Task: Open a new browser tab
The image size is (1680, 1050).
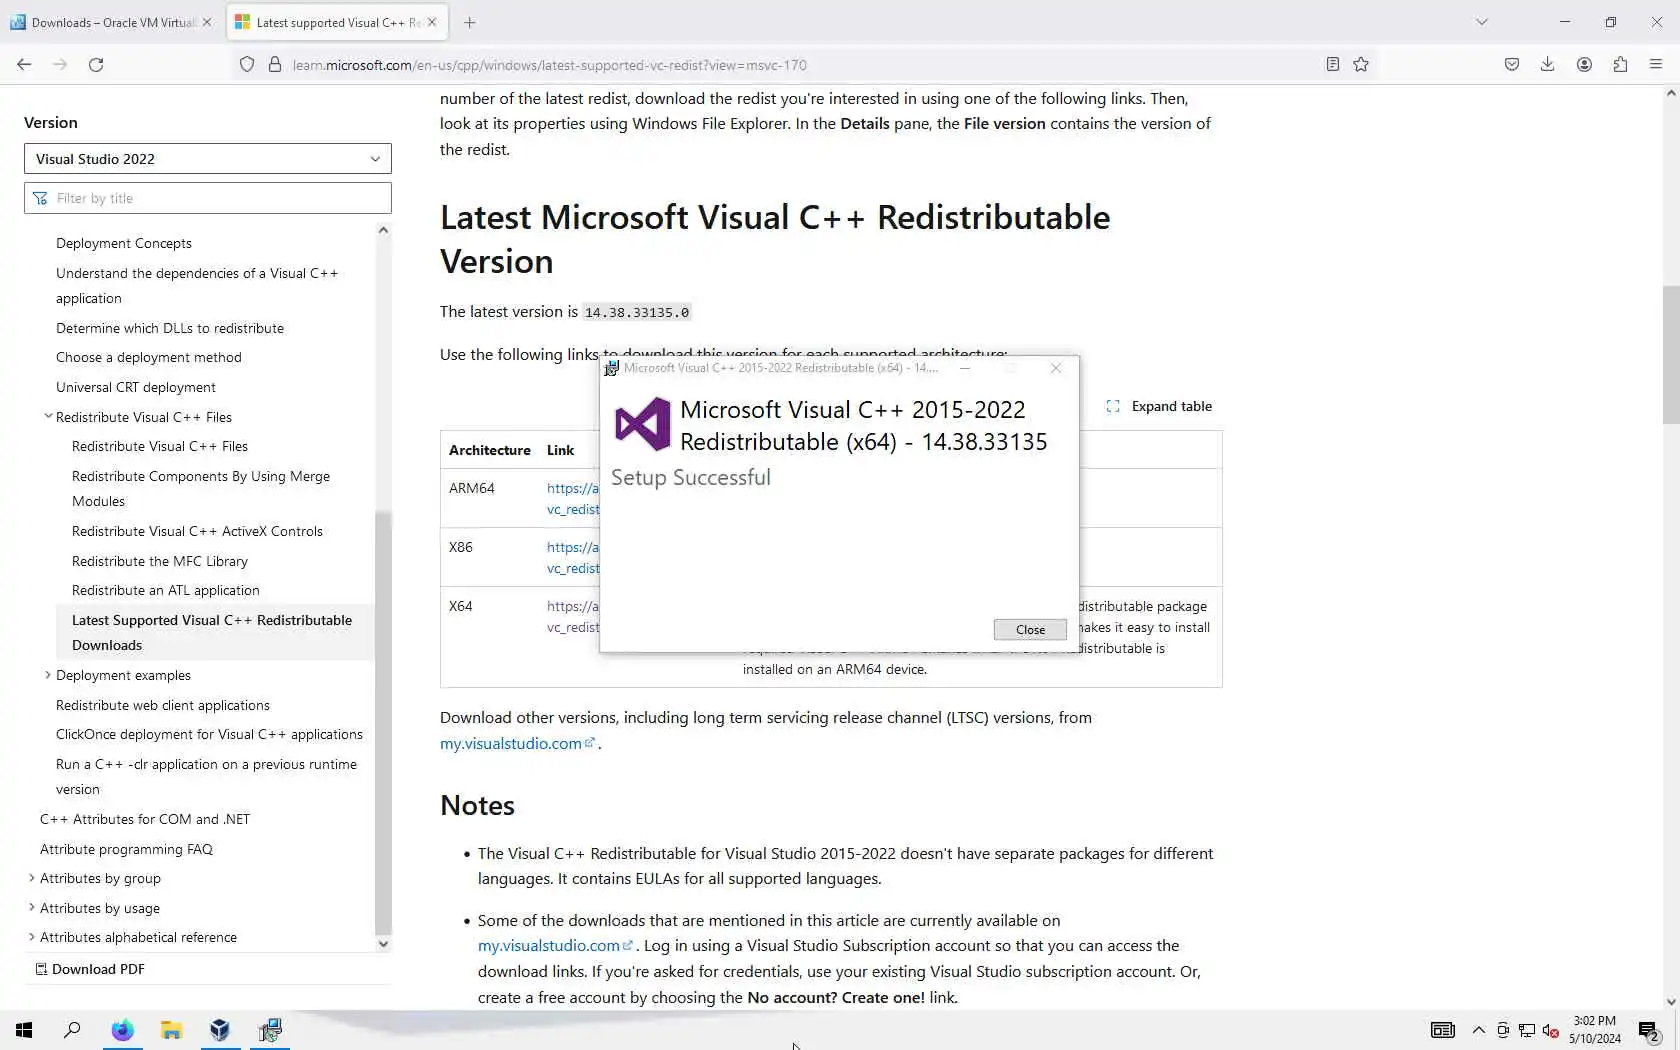Action: [470, 22]
